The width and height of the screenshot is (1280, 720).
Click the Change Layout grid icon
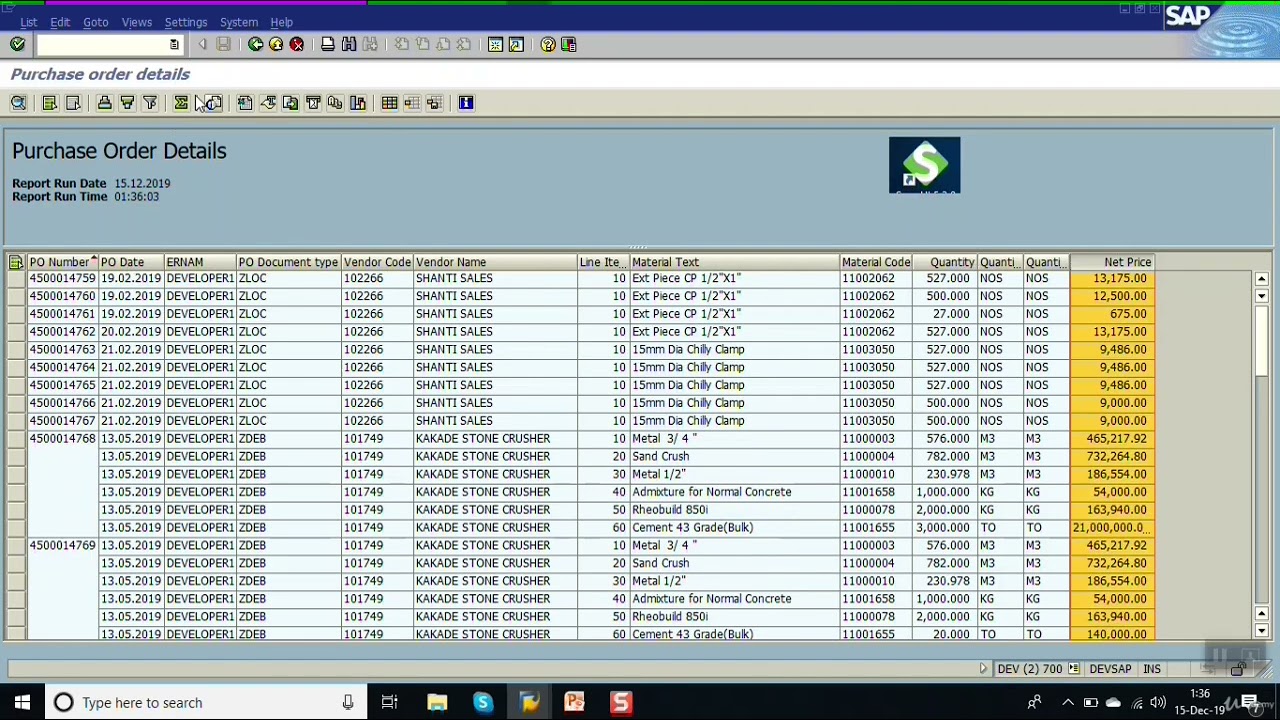[x=389, y=103]
